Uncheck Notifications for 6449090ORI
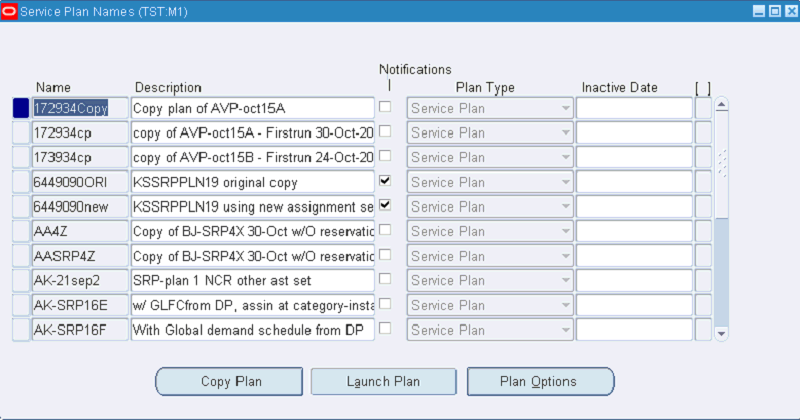Image resolution: width=800 pixels, height=420 pixels. [385, 181]
